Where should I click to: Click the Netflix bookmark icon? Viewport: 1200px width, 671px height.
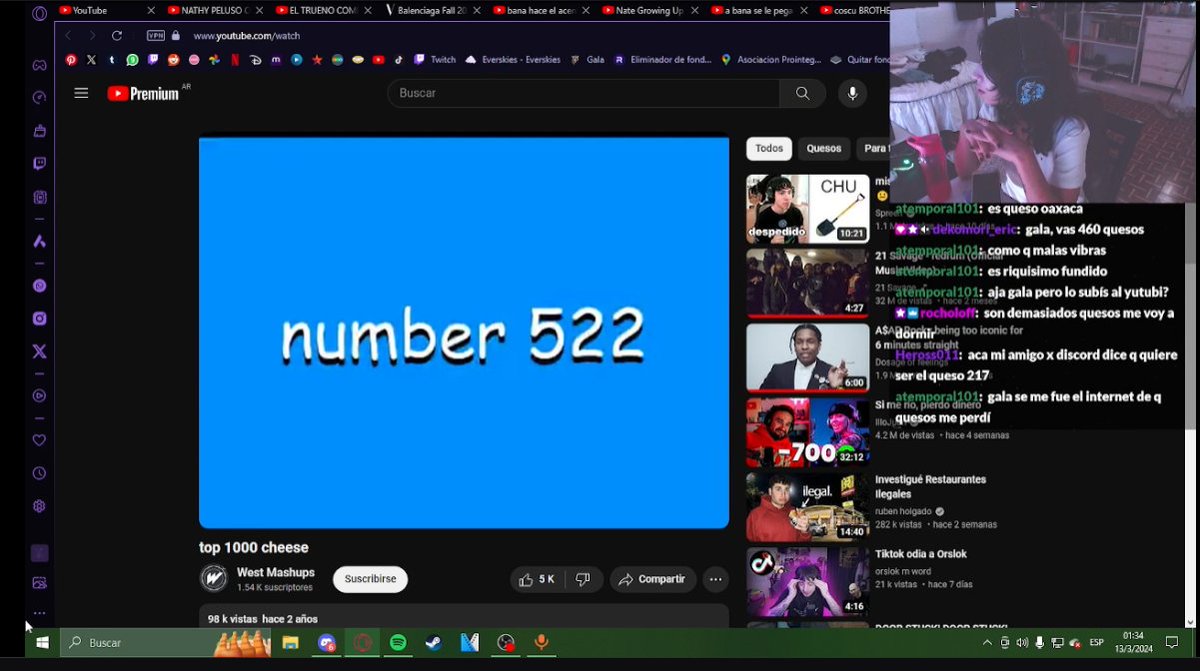pos(235,60)
